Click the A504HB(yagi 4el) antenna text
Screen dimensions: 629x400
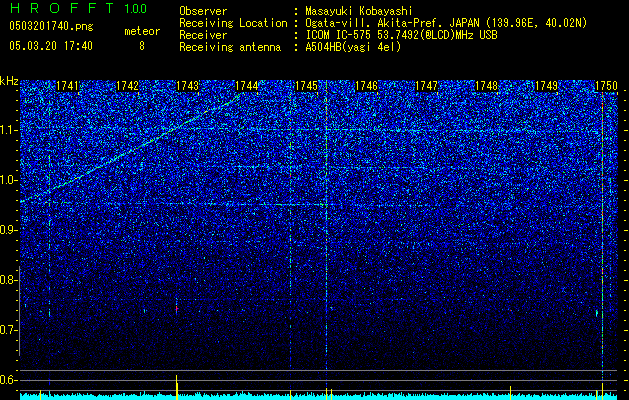click(x=353, y=47)
